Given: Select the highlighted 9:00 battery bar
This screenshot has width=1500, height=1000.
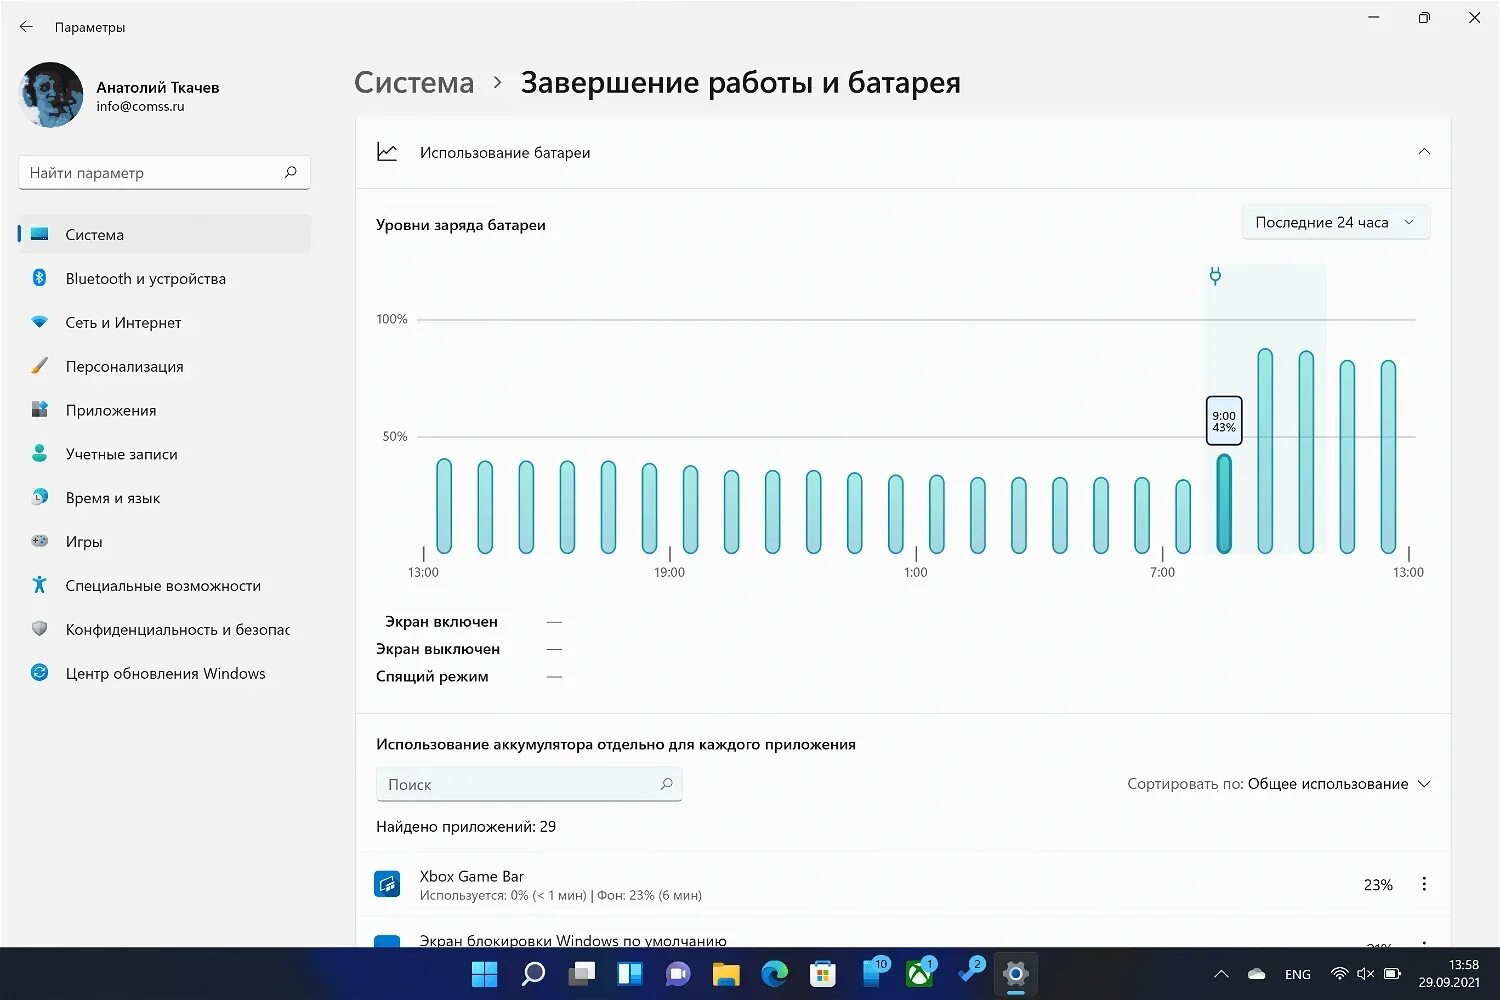Looking at the screenshot, I should click(1224, 503).
